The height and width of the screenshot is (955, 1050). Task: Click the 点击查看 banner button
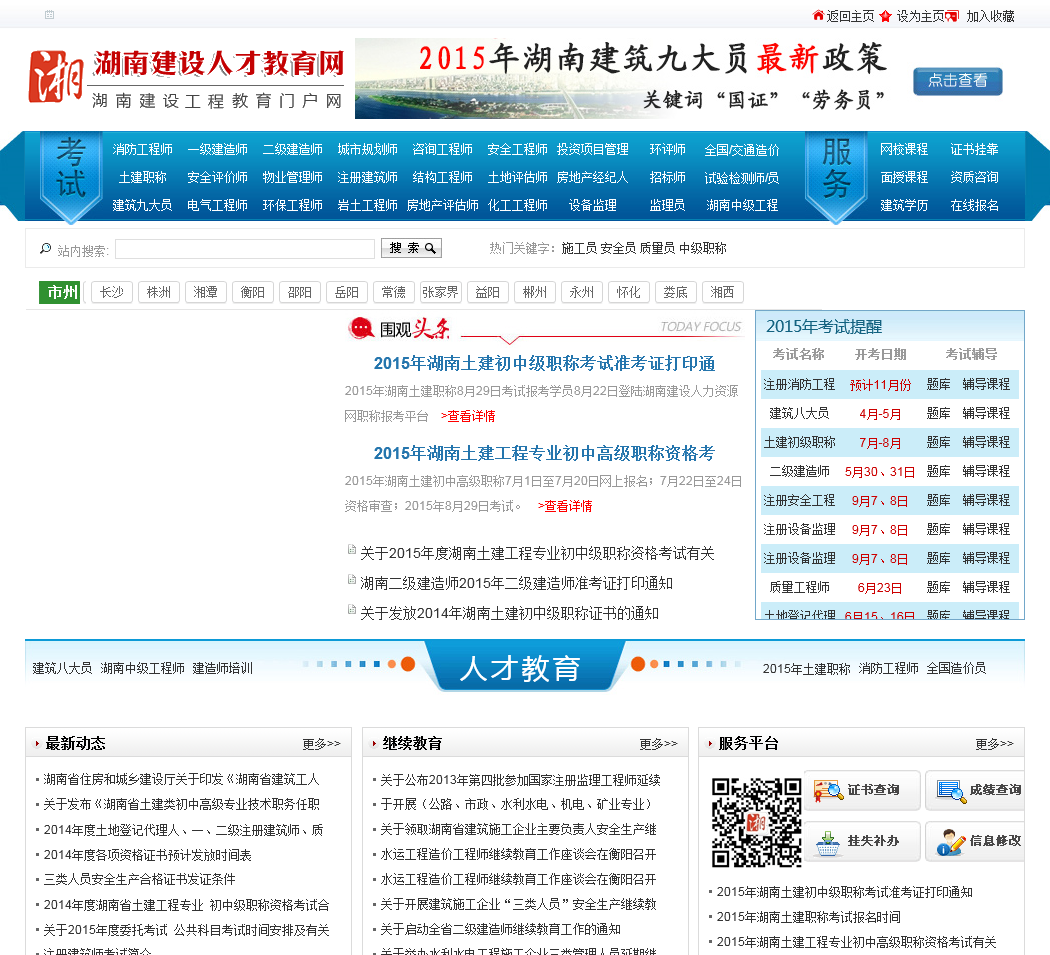point(958,81)
